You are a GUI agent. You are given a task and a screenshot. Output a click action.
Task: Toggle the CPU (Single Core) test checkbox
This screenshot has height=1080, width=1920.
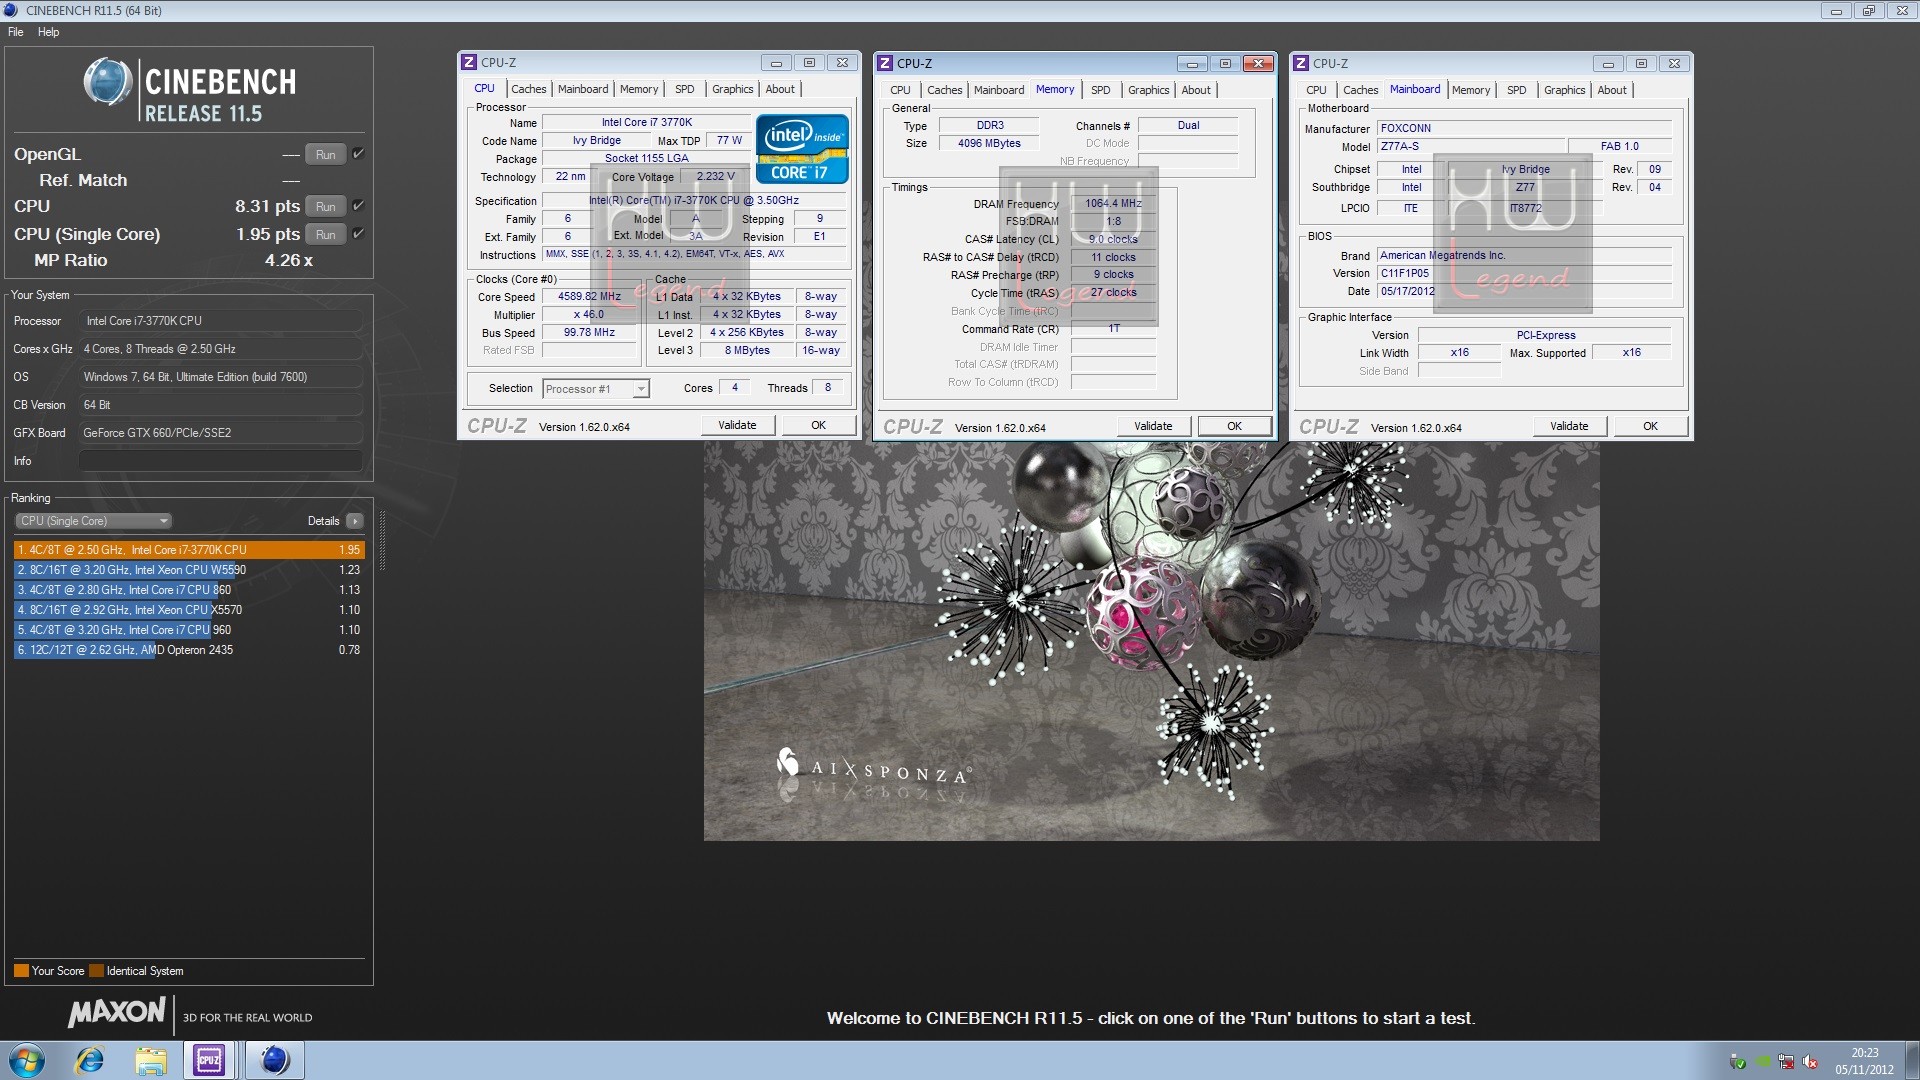click(358, 234)
